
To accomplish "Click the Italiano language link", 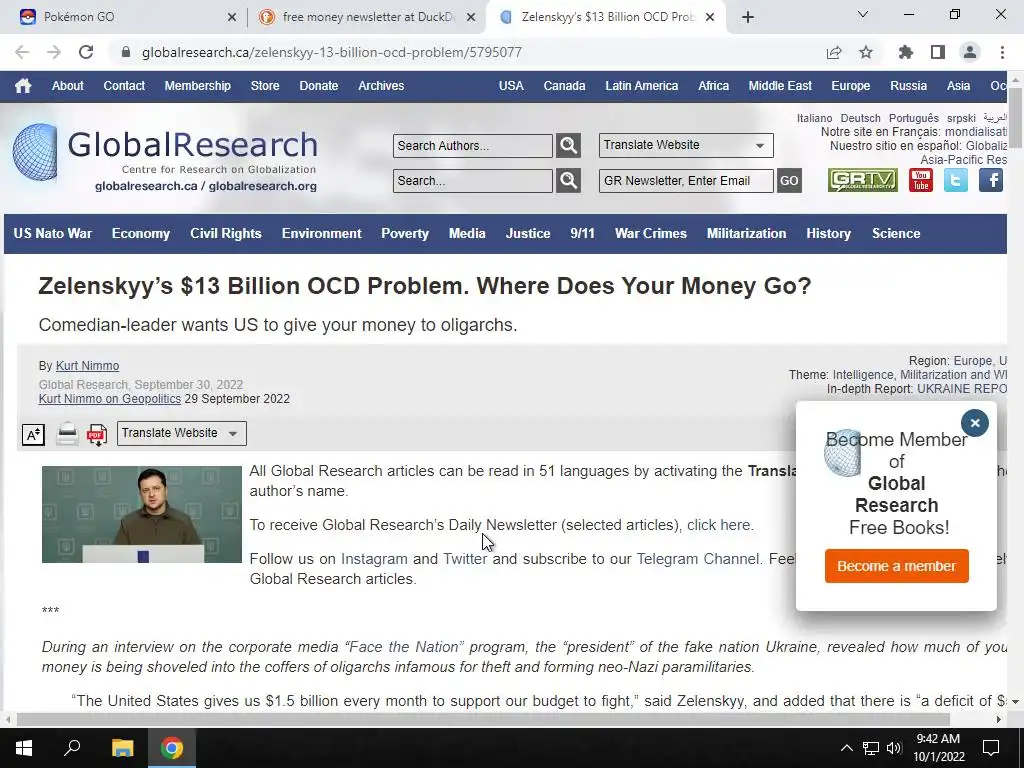I will click(814, 118).
